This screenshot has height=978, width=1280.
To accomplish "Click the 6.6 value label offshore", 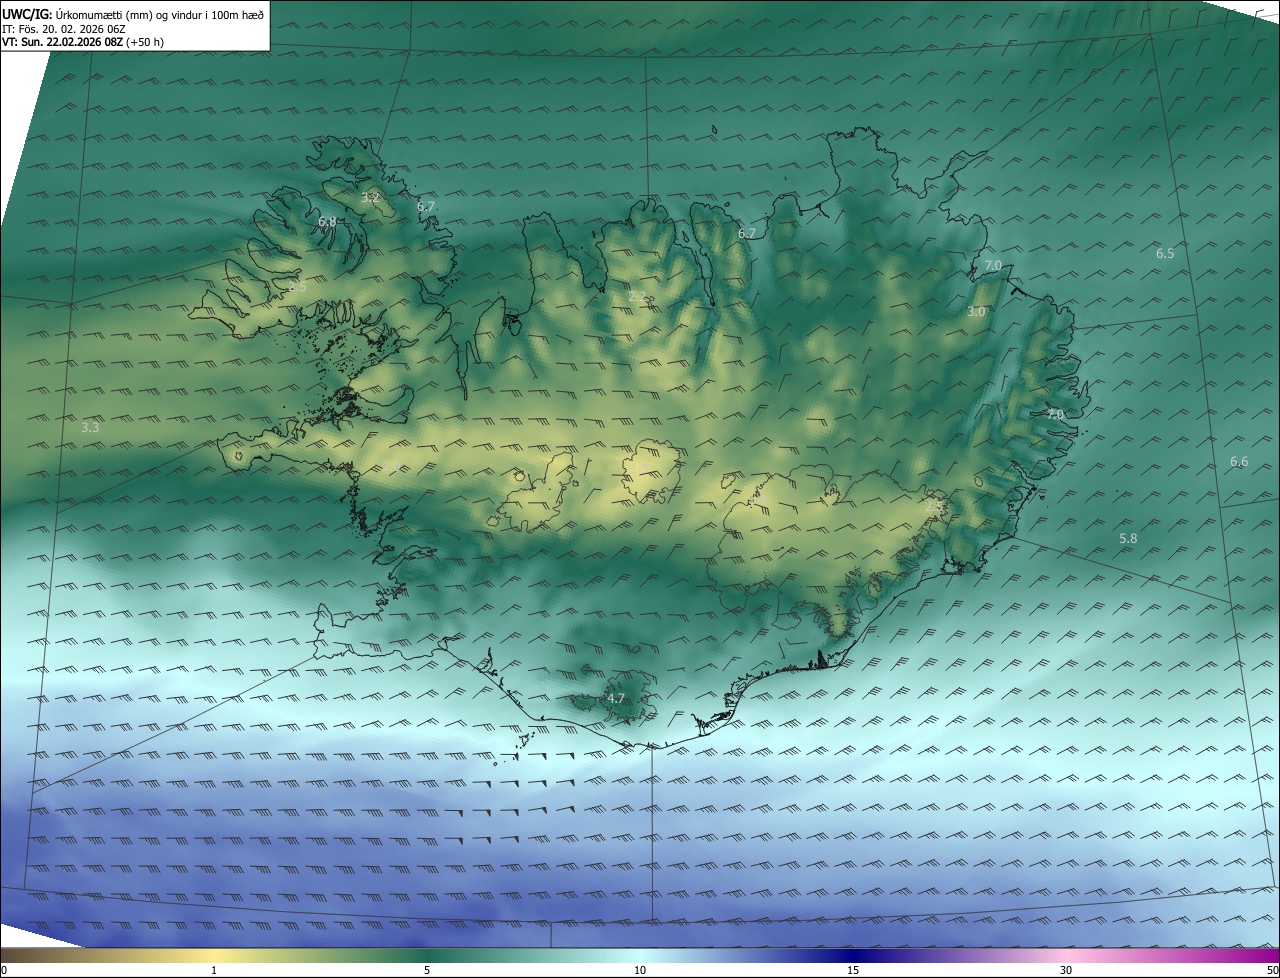I will click(x=1239, y=461).
